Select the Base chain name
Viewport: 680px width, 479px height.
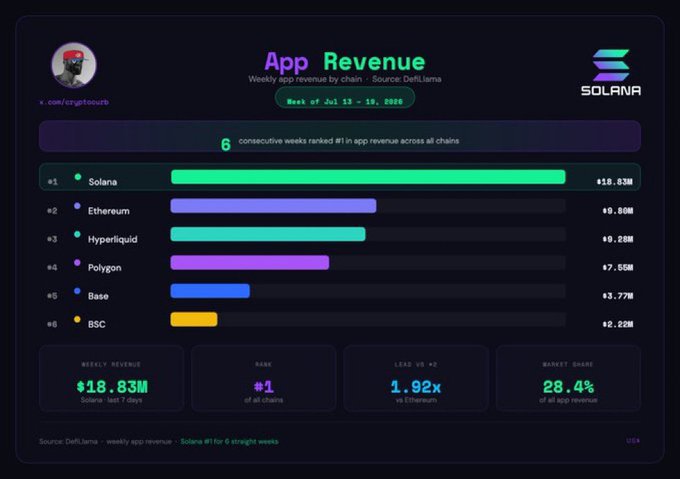(x=98, y=296)
